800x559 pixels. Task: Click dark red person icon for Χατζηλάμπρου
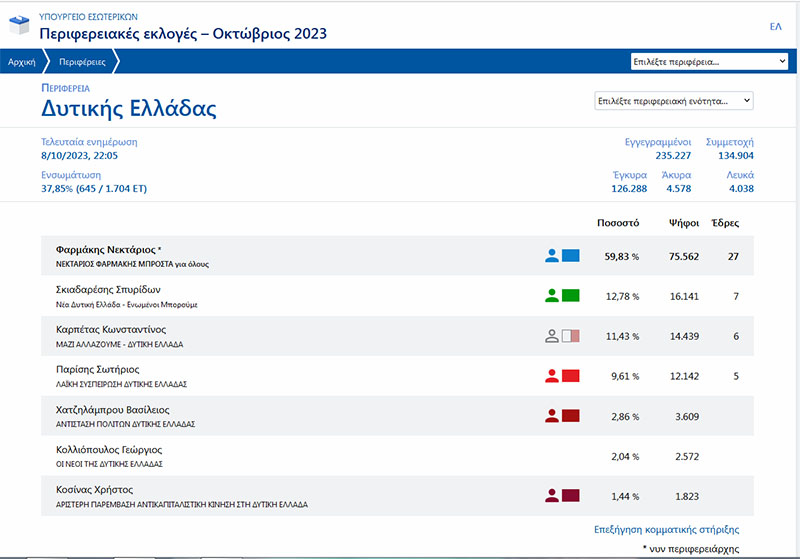551,415
